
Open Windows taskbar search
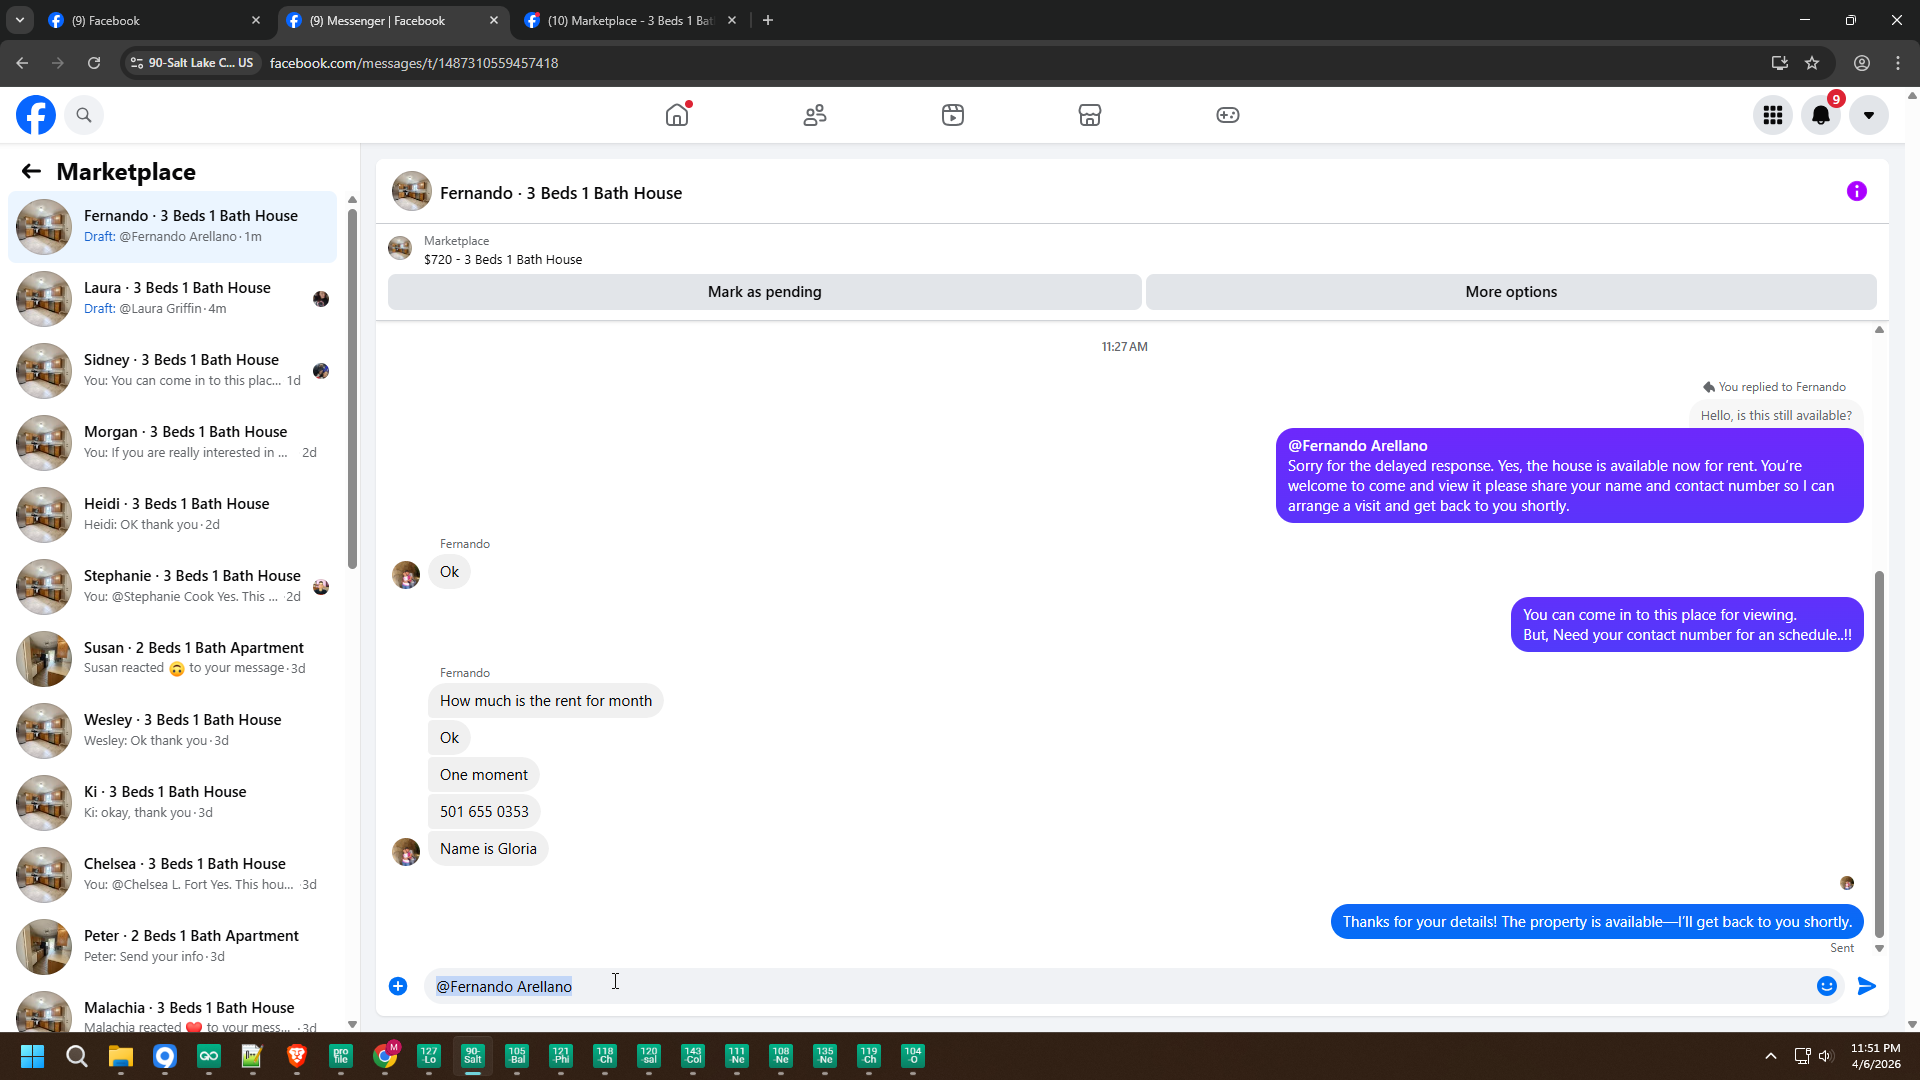point(77,1056)
